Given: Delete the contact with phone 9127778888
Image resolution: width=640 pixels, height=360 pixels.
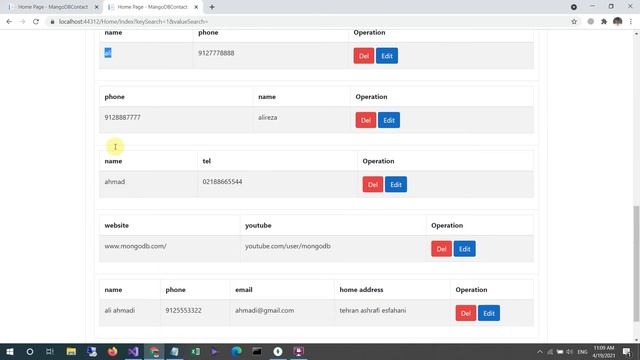Looking at the screenshot, I should click(x=364, y=56).
